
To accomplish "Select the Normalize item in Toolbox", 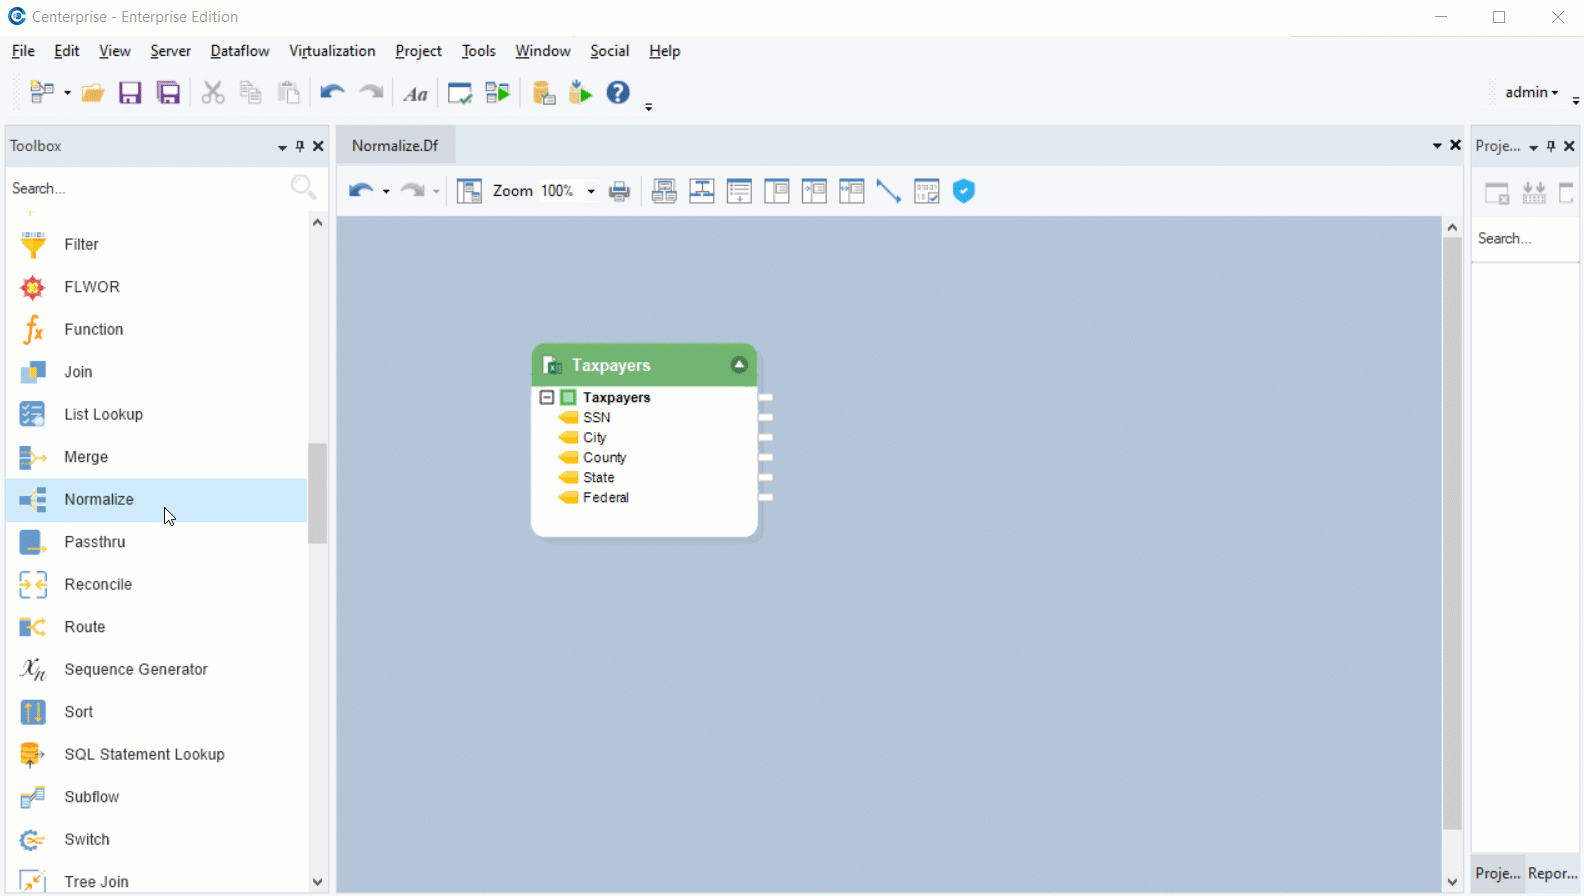I will [x=99, y=499].
